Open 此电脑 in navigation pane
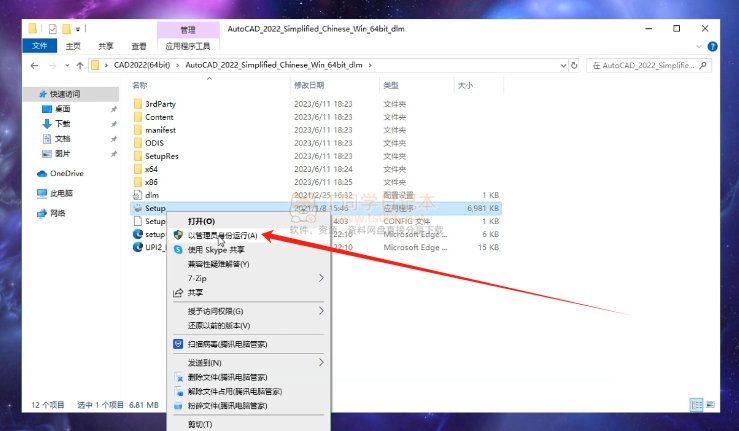Screen dimensions: 739x431 61,193
